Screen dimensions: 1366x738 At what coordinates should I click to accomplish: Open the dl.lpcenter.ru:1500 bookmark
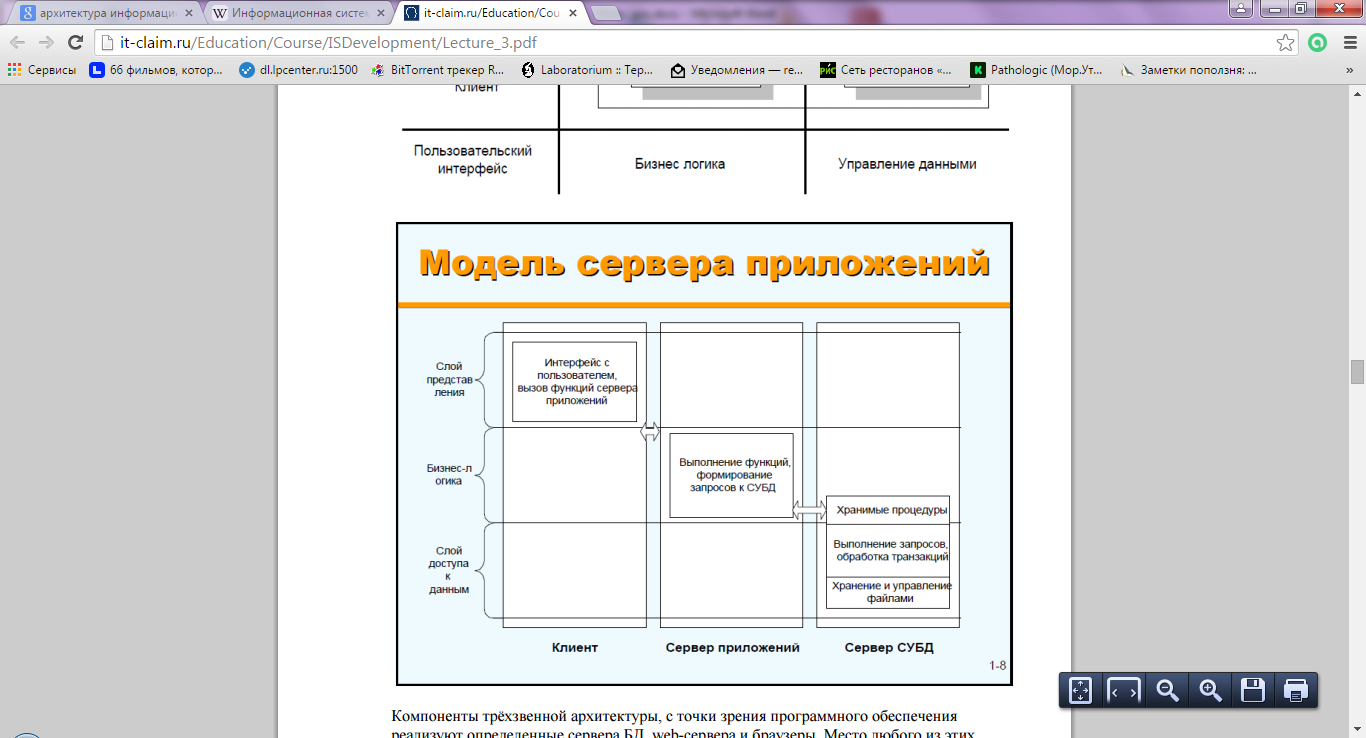298,70
